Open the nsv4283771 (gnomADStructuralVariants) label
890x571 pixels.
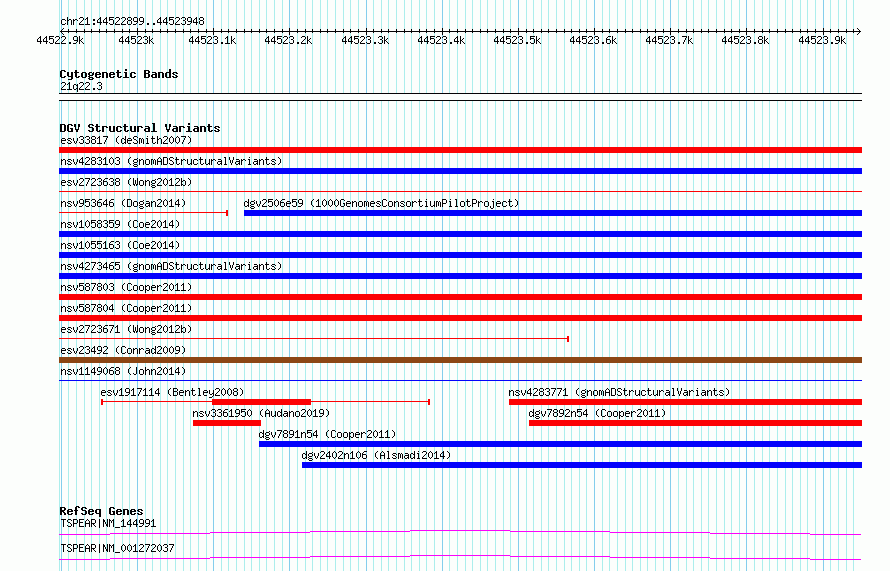pyautogui.click(x=619, y=392)
